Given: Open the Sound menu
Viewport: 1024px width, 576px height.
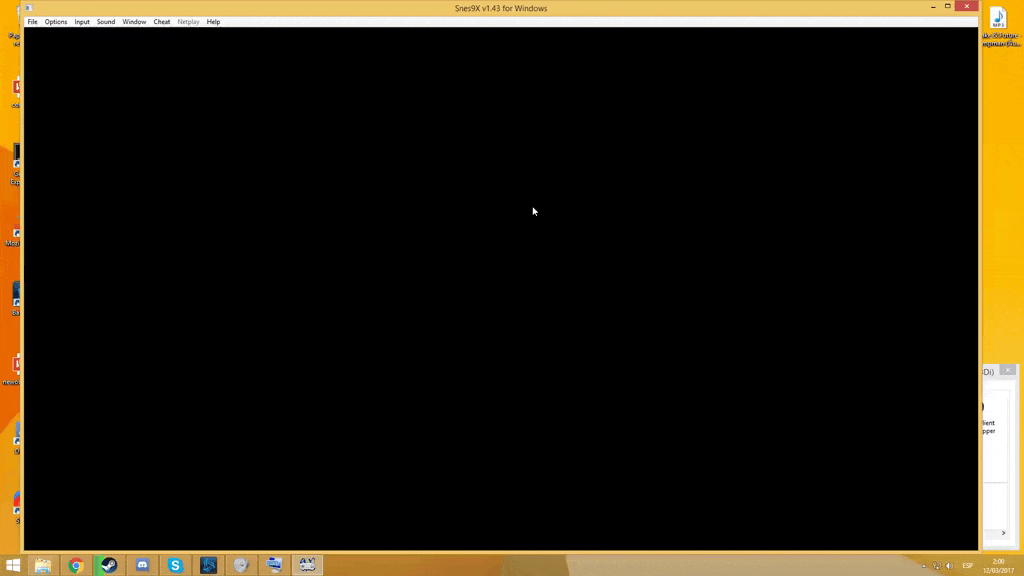Looking at the screenshot, I should pyautogui.click(x=106, y=21).
